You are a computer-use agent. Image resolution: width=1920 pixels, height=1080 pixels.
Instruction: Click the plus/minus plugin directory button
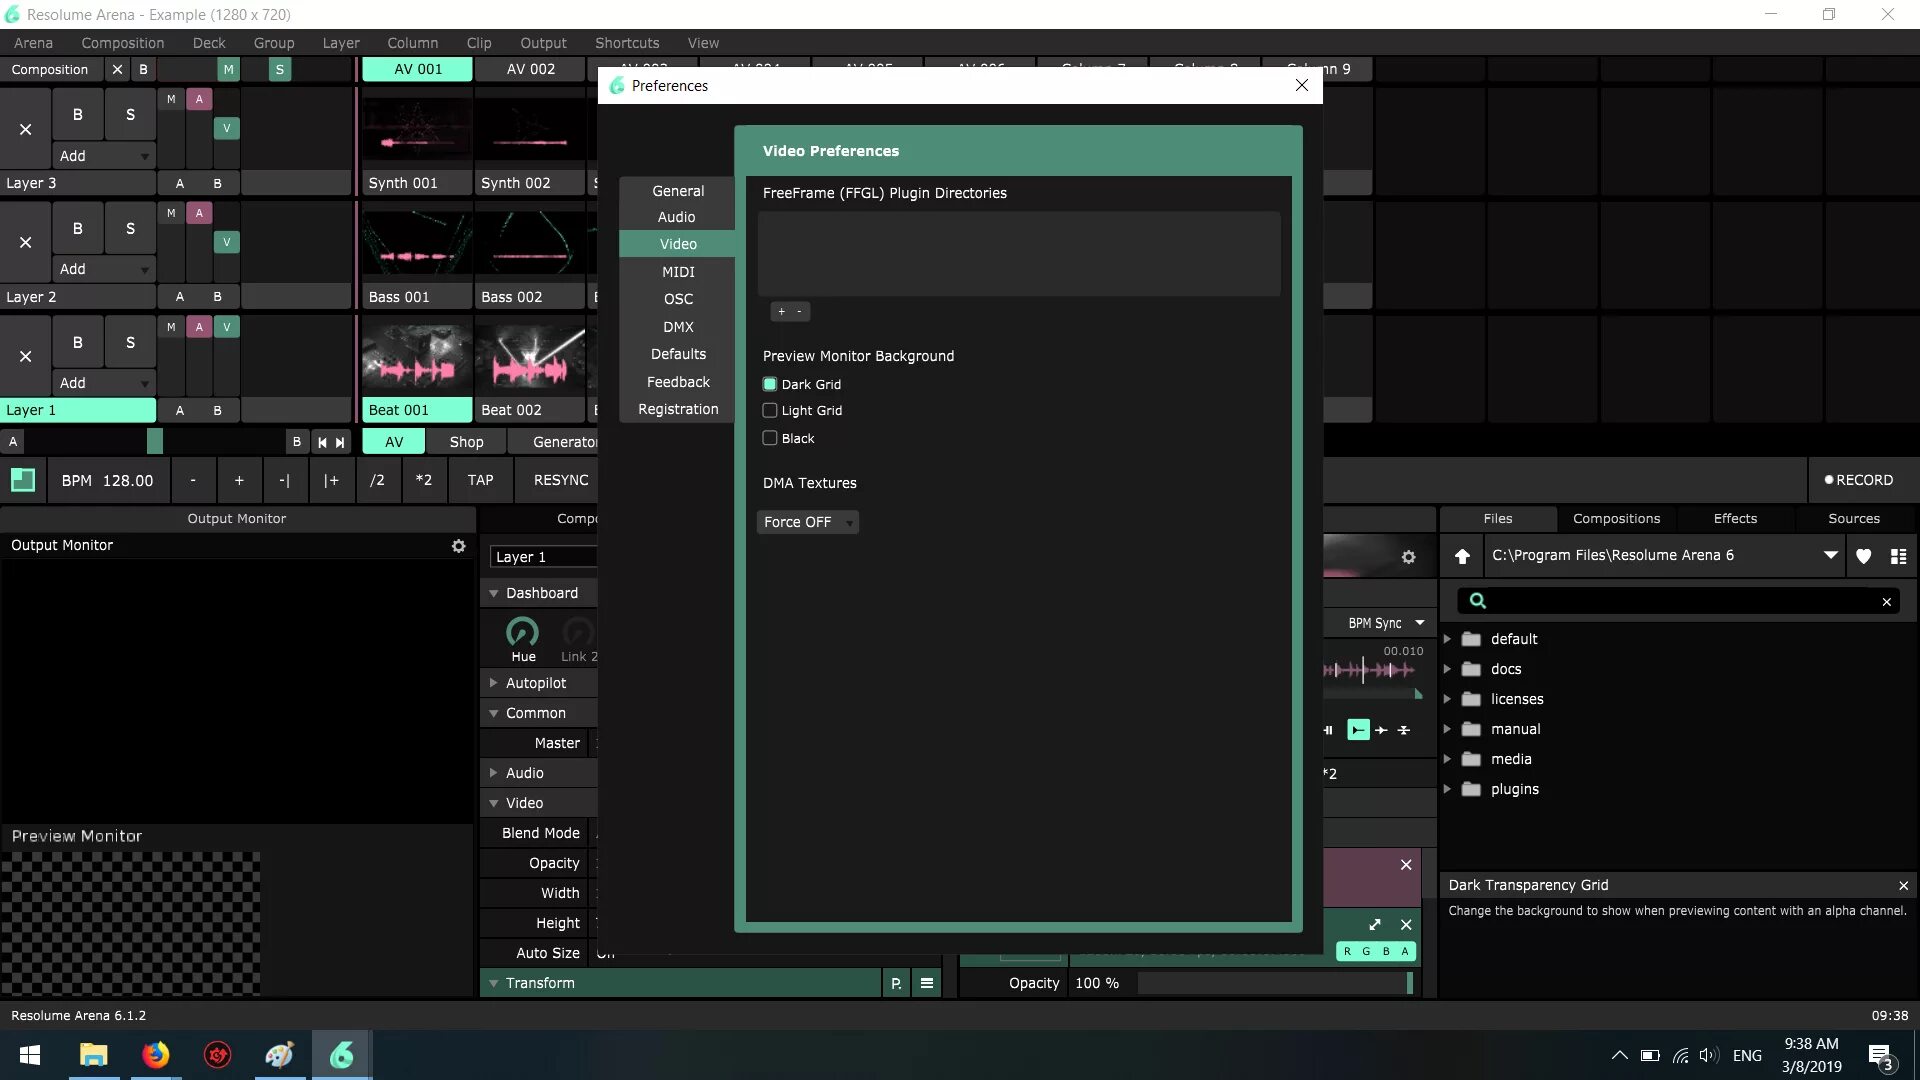(x=790, y=312)
